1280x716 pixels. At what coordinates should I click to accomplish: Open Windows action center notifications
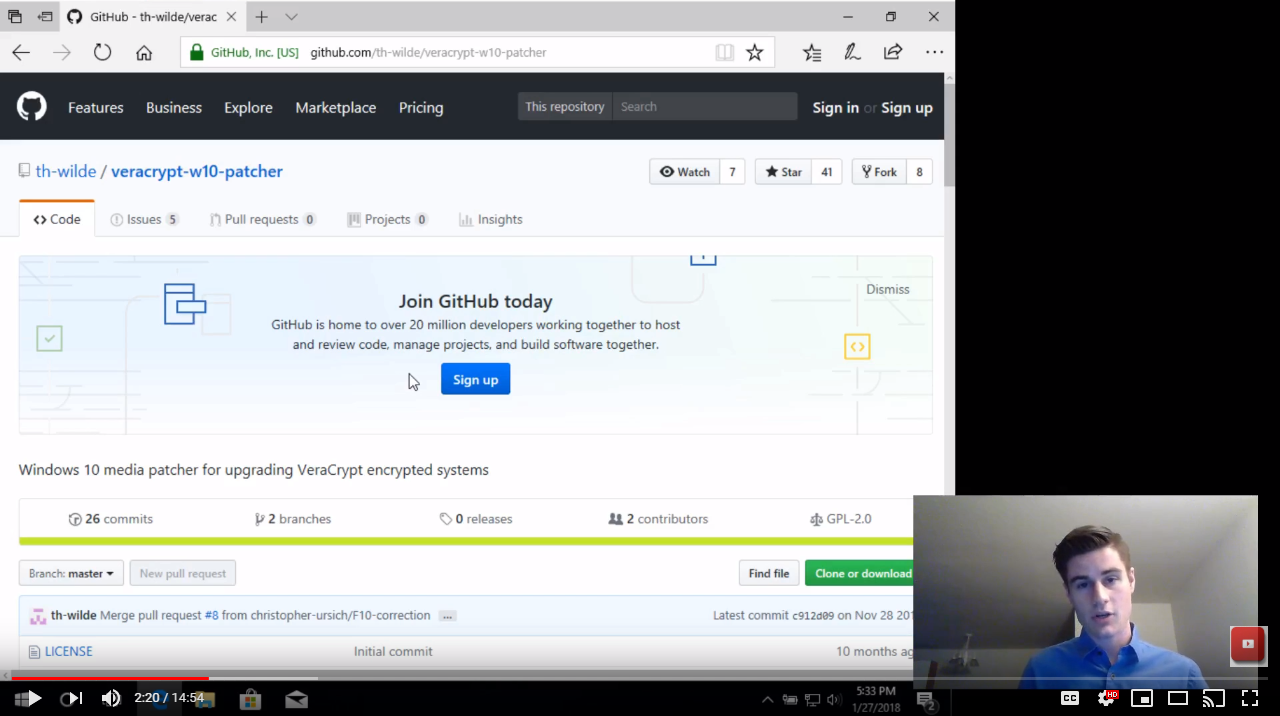(x=926, y=699)
